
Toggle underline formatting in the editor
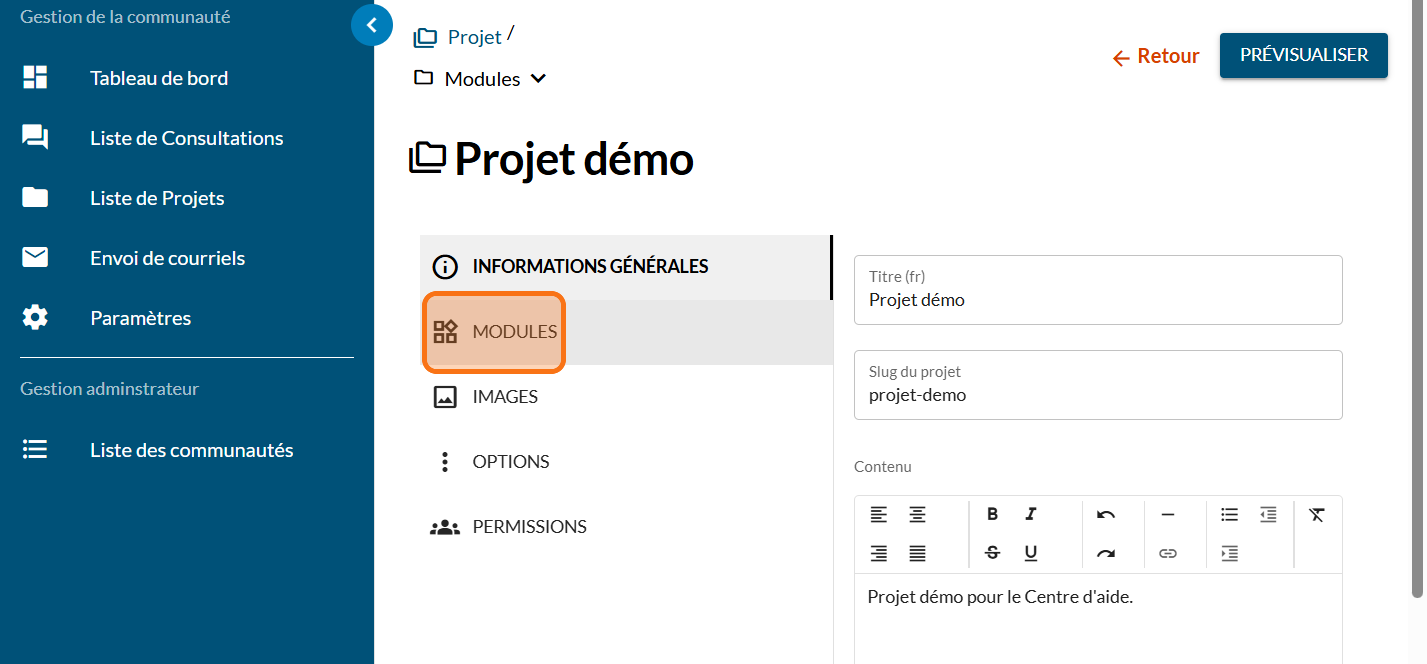pyautogui.click(x=1031, y=552)
